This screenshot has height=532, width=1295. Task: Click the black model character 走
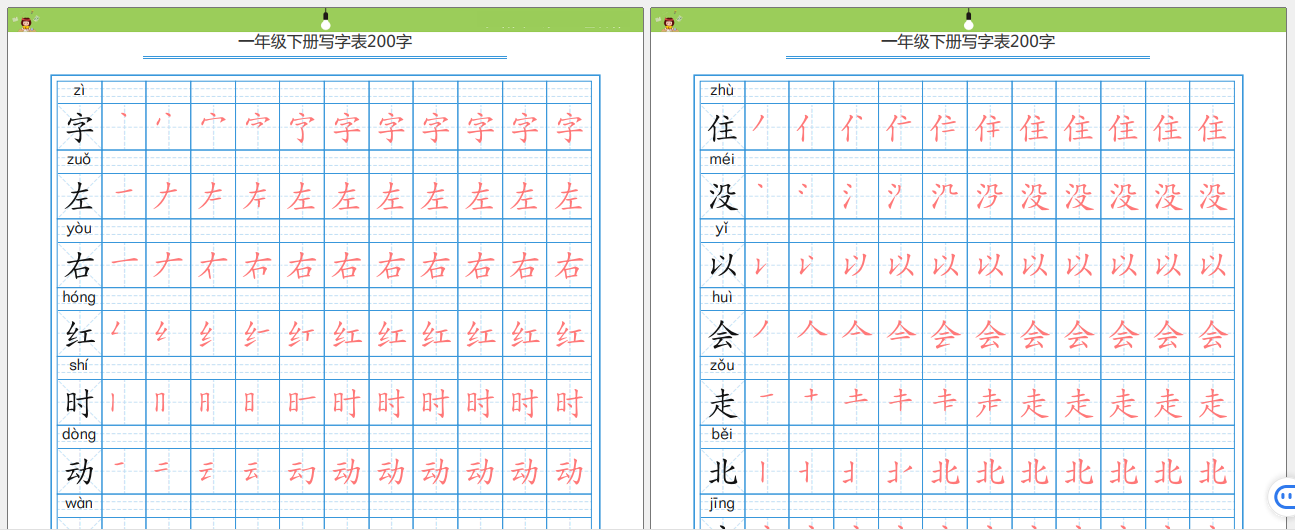pyautogui.click(x=722, y=403)
